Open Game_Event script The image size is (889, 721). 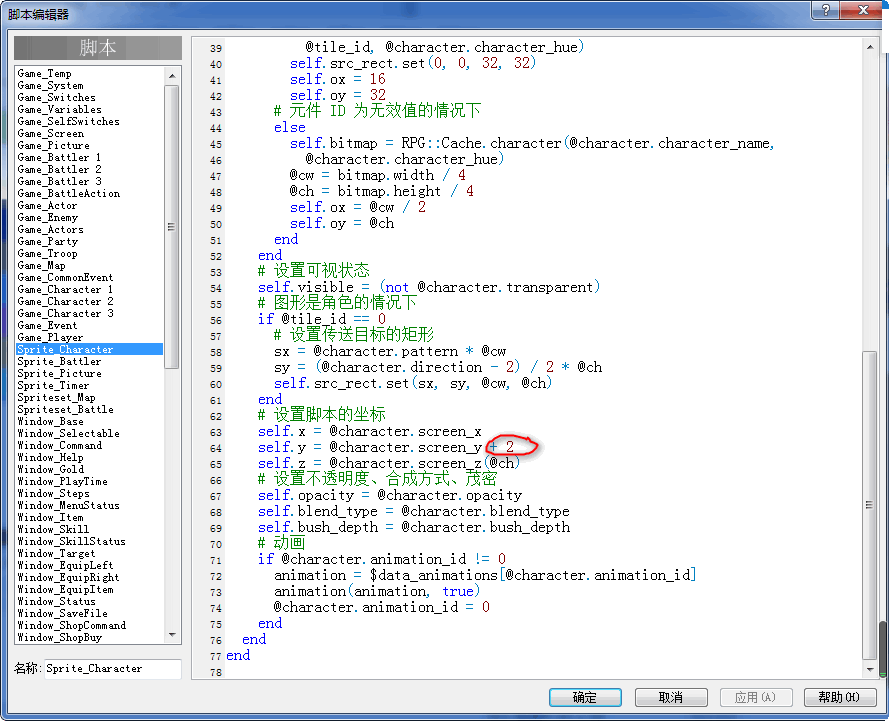(47, 326)
